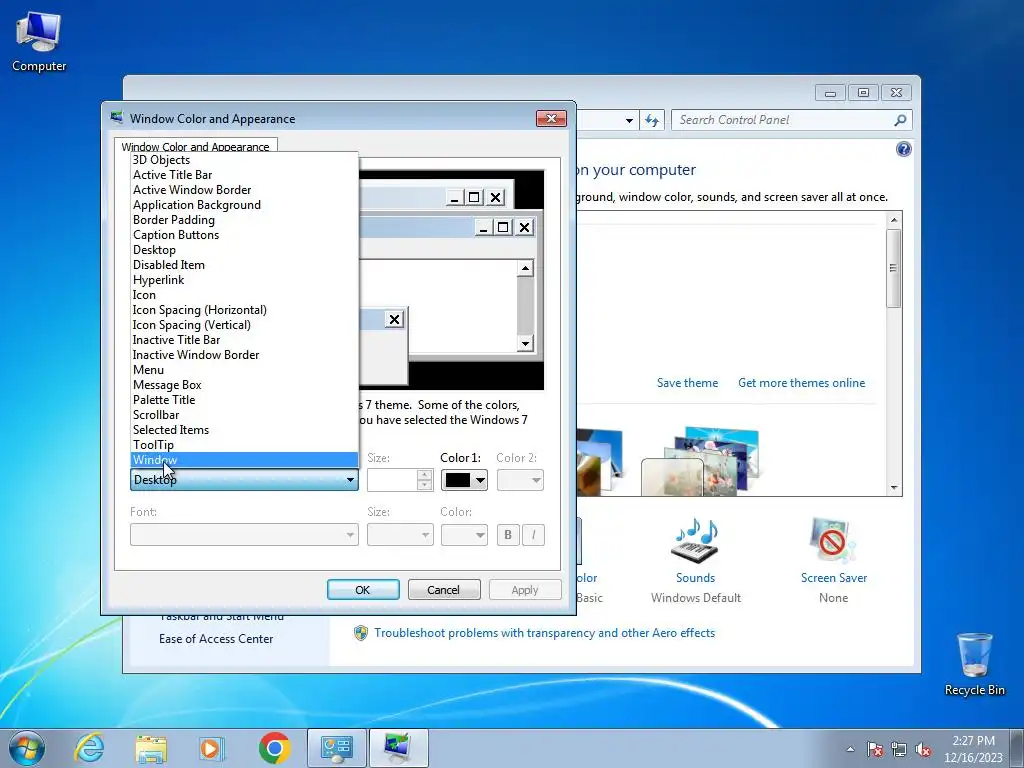Choose Hyperlink in the item list
This screenshot has height=768, width=1024.
click(x=244, y=280)
